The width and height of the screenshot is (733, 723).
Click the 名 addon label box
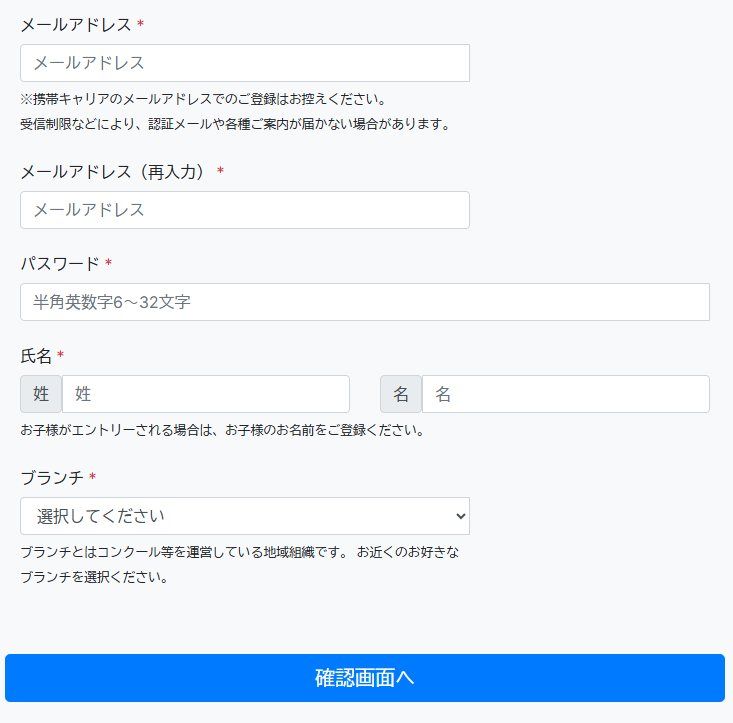tap(401, 394)
